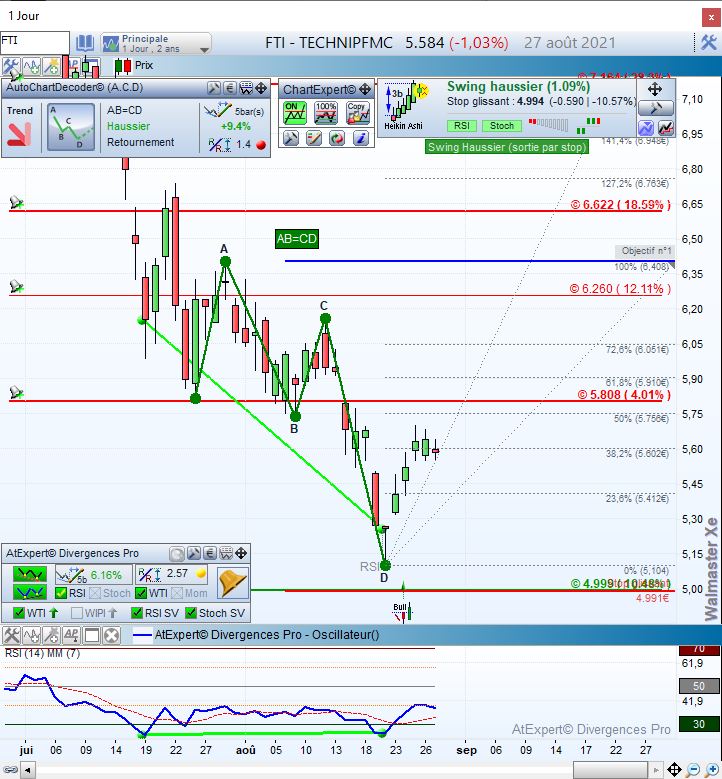Toggle lower bullish divergence pattern button
The image size is (722, 779).
coord(30,592)
